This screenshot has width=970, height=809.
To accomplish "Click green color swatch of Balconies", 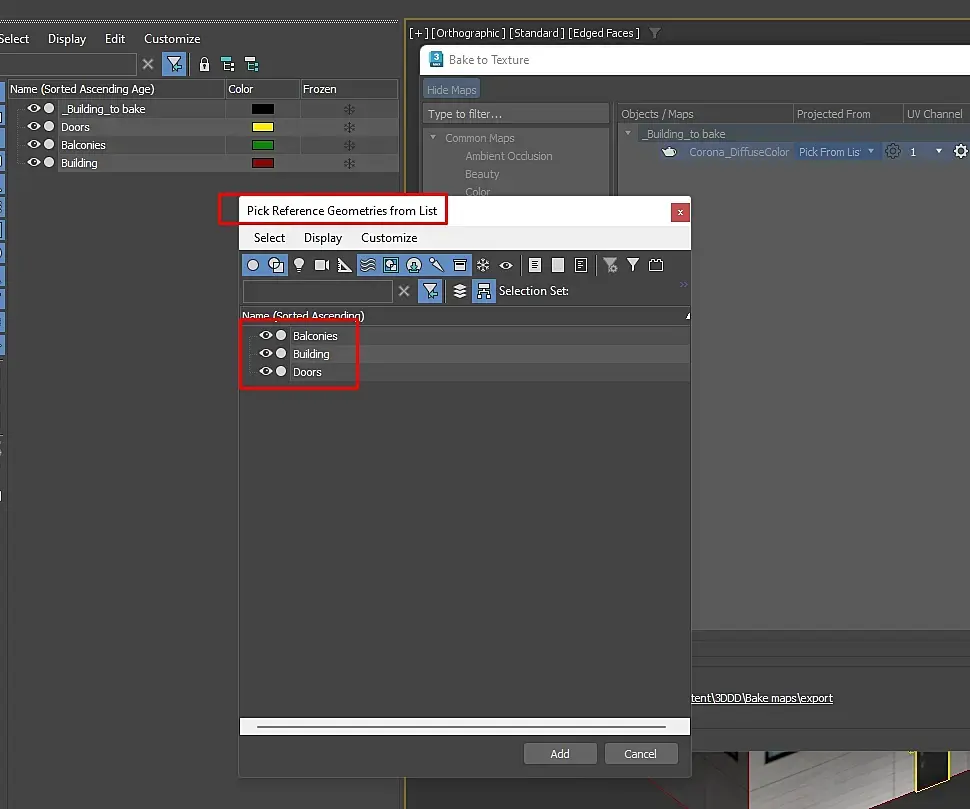I will pos(262,145).
